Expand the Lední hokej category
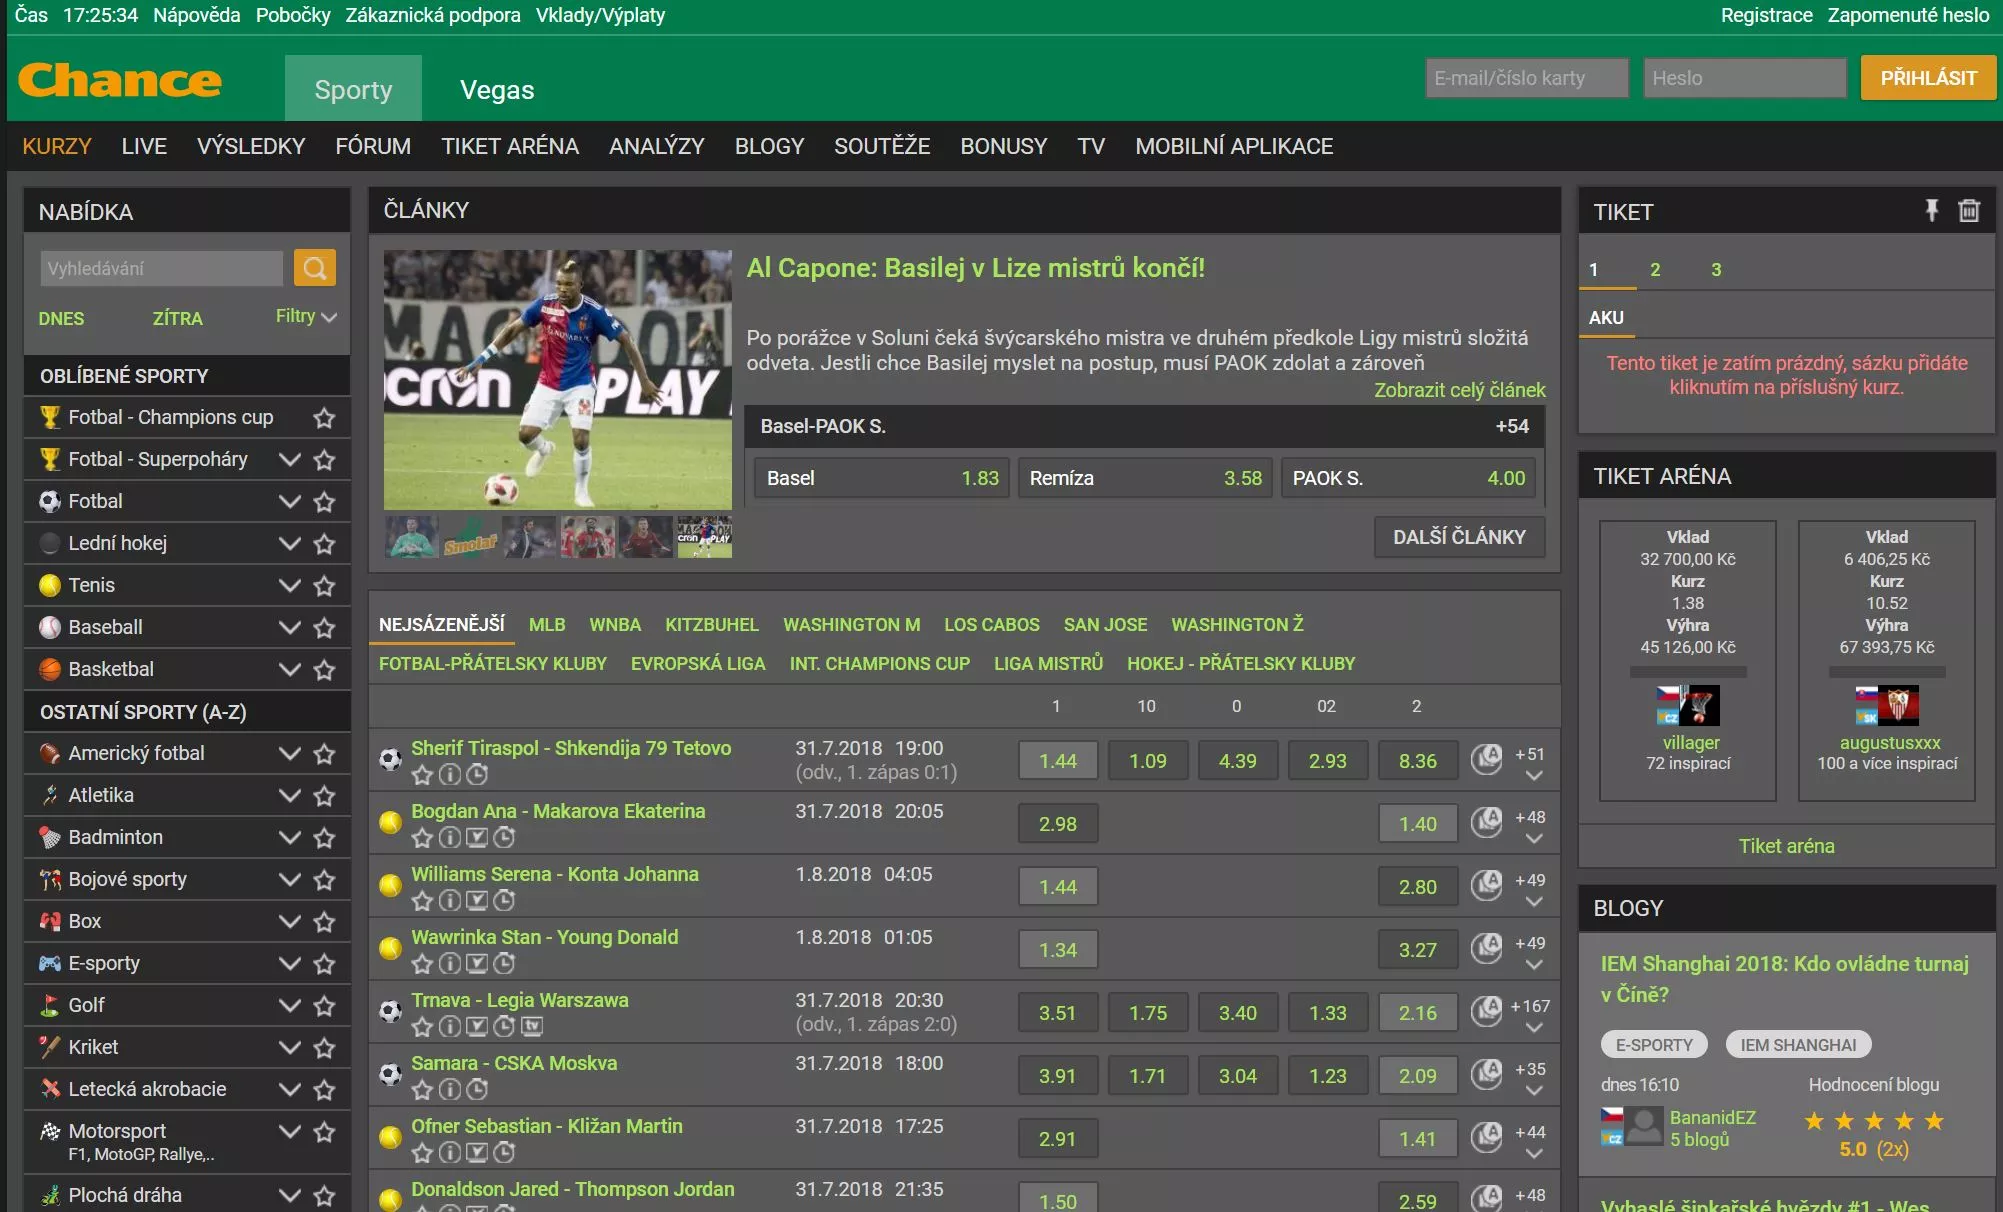Image resolution: width=2003 pixels, height=1212 pixels. pos(289,543)
